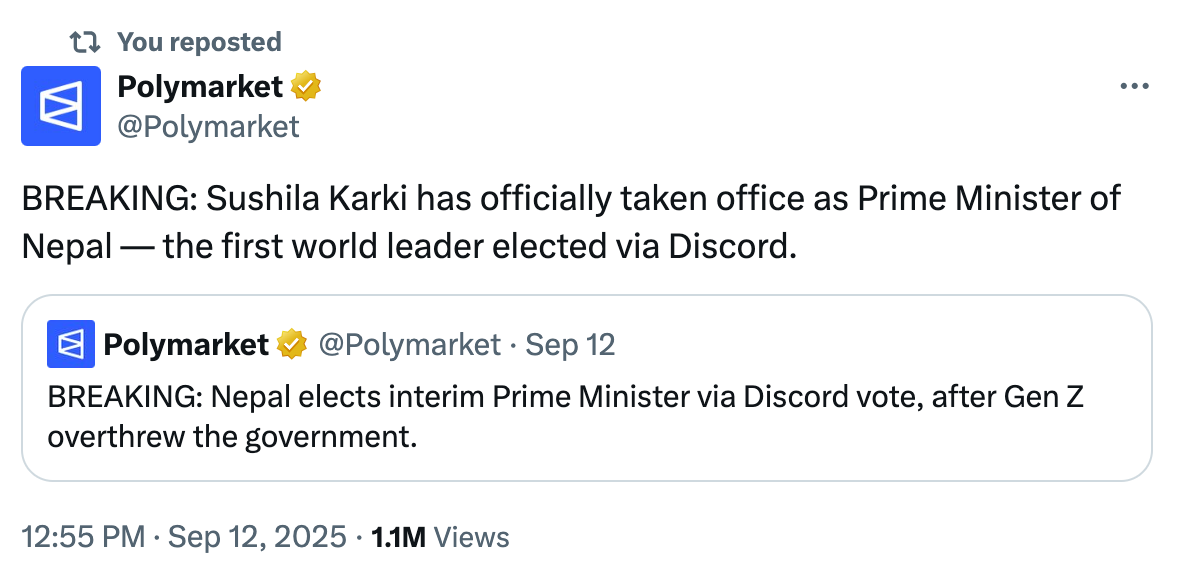Click the main tweet text about Sushila Karki
Viewport: 1184px width, 580px height.
pos(570,199)
